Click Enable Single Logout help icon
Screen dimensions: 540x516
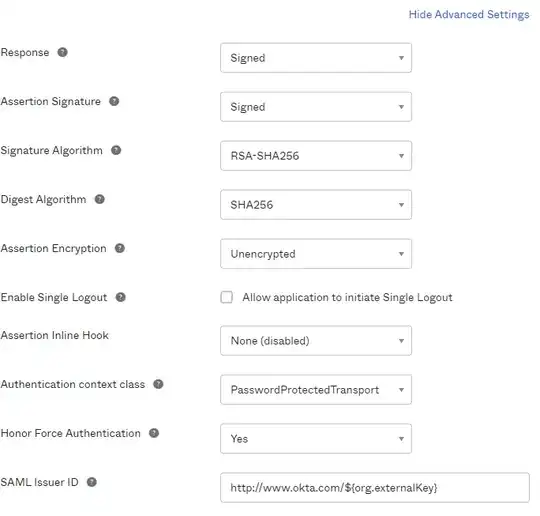121,297
